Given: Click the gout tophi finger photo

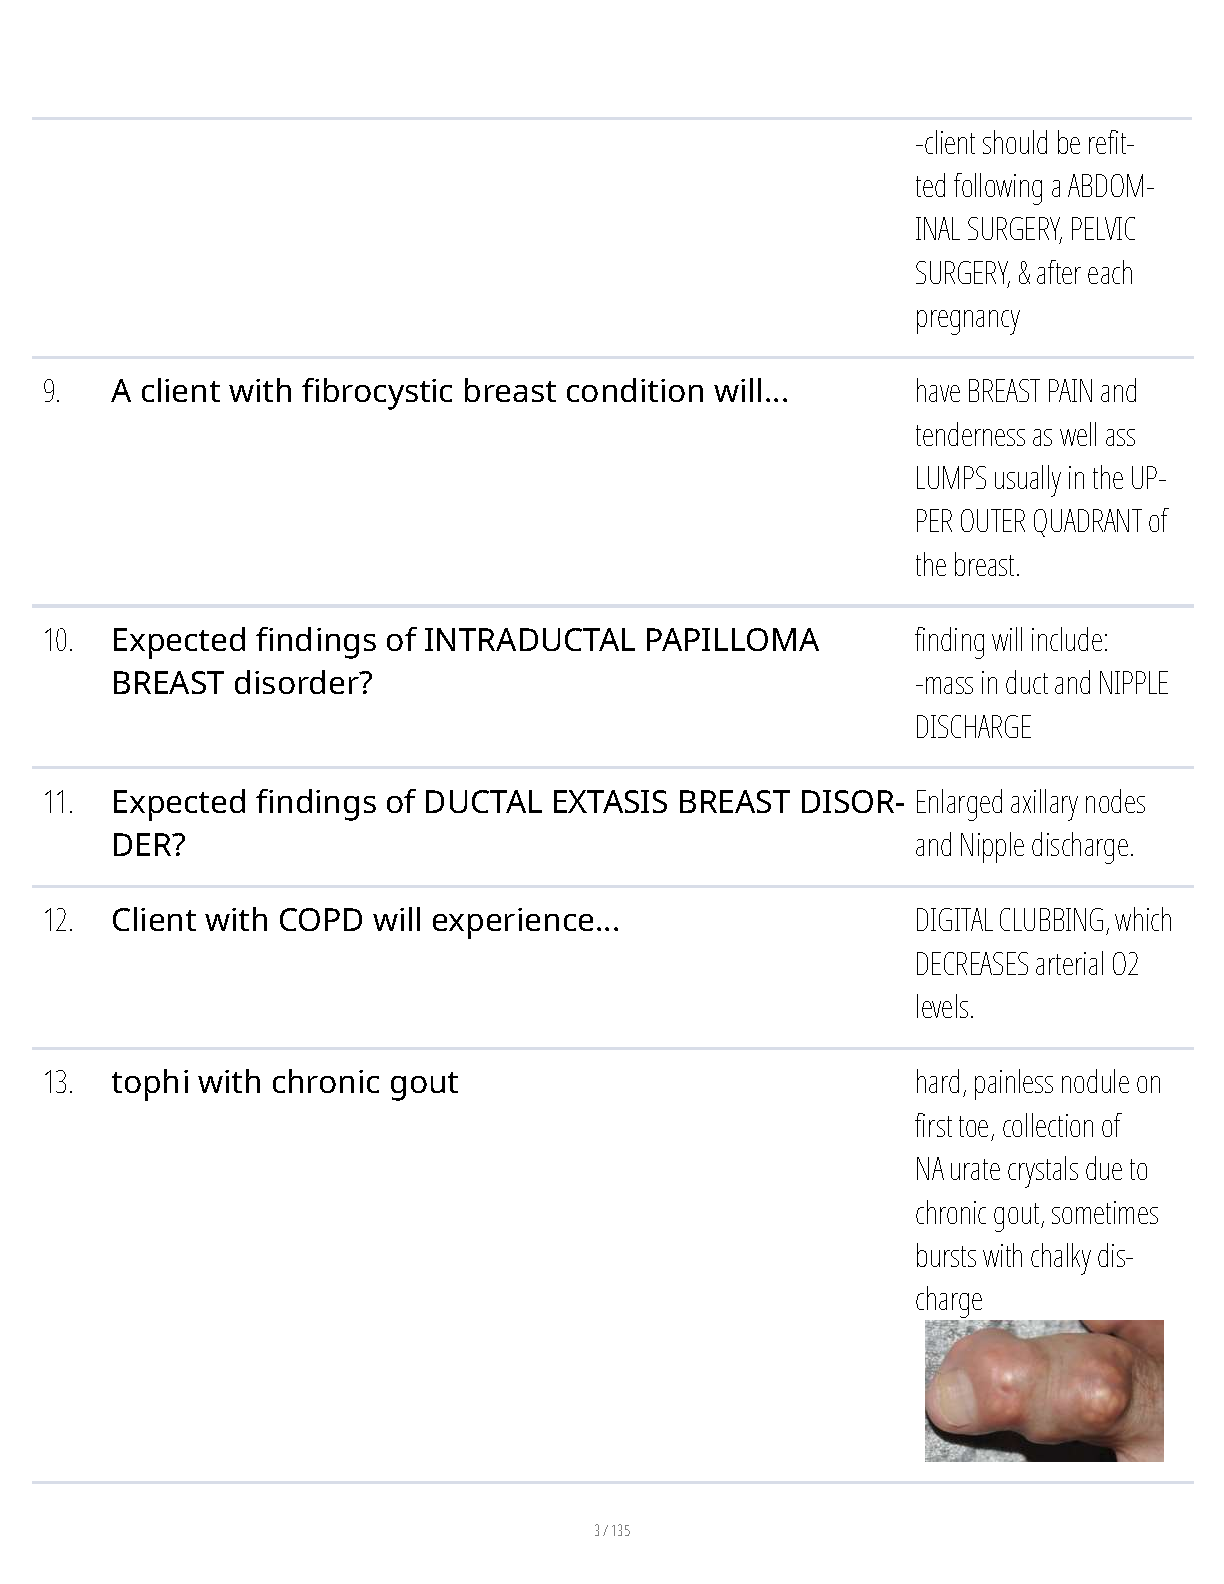Looking at the screenshot, I should click(x=1043, y=1390).
